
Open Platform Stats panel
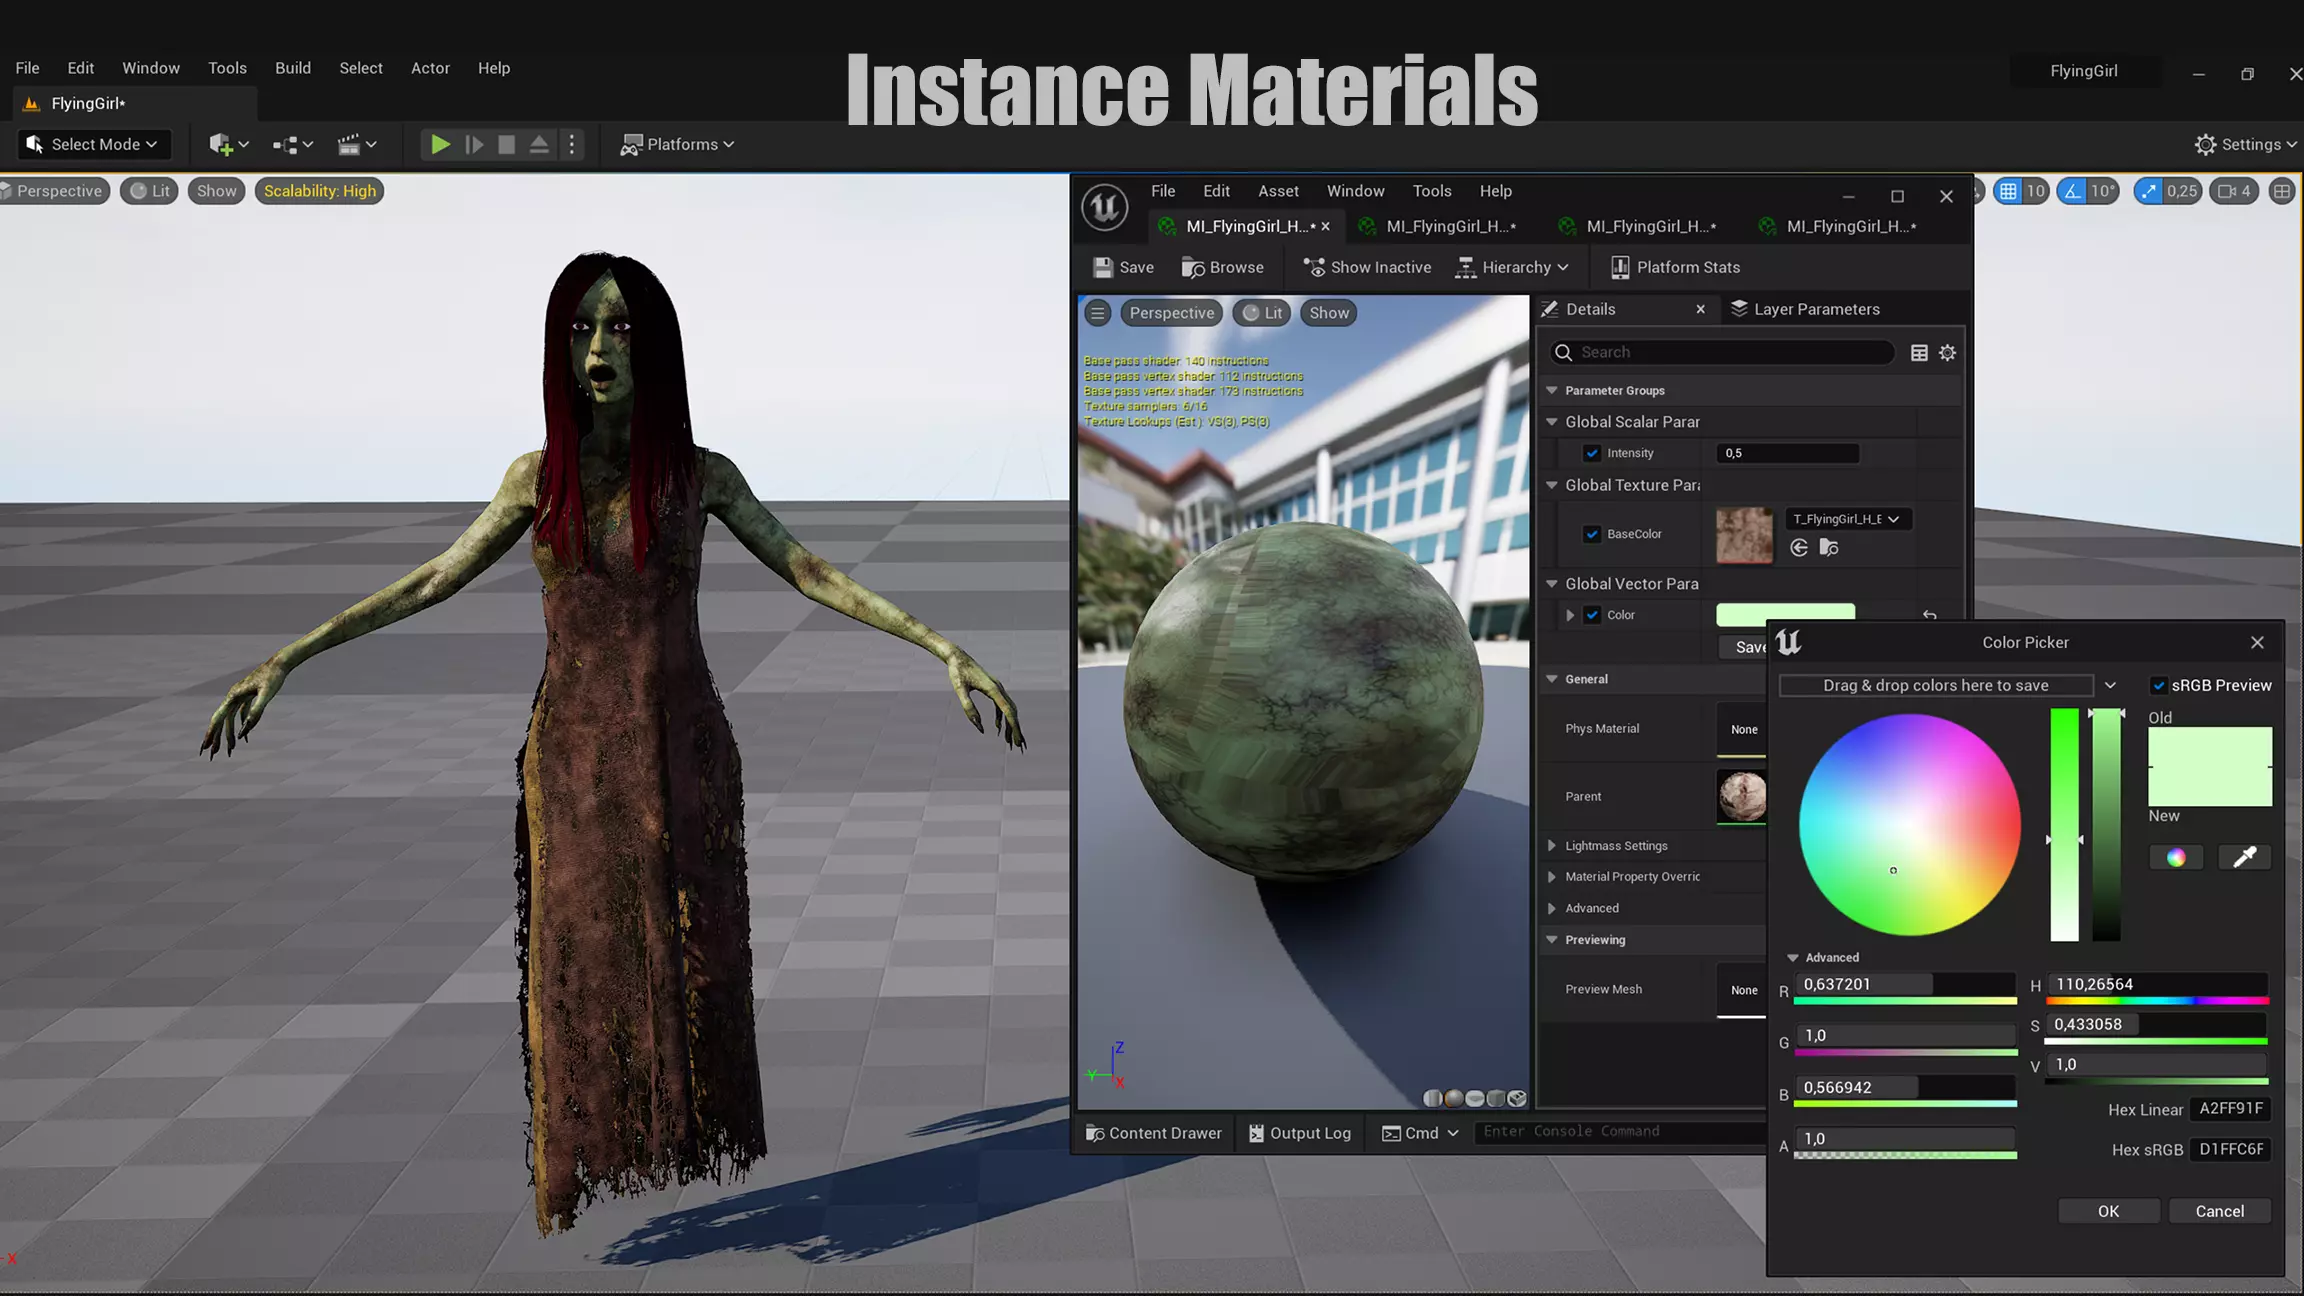point(1675,267)
